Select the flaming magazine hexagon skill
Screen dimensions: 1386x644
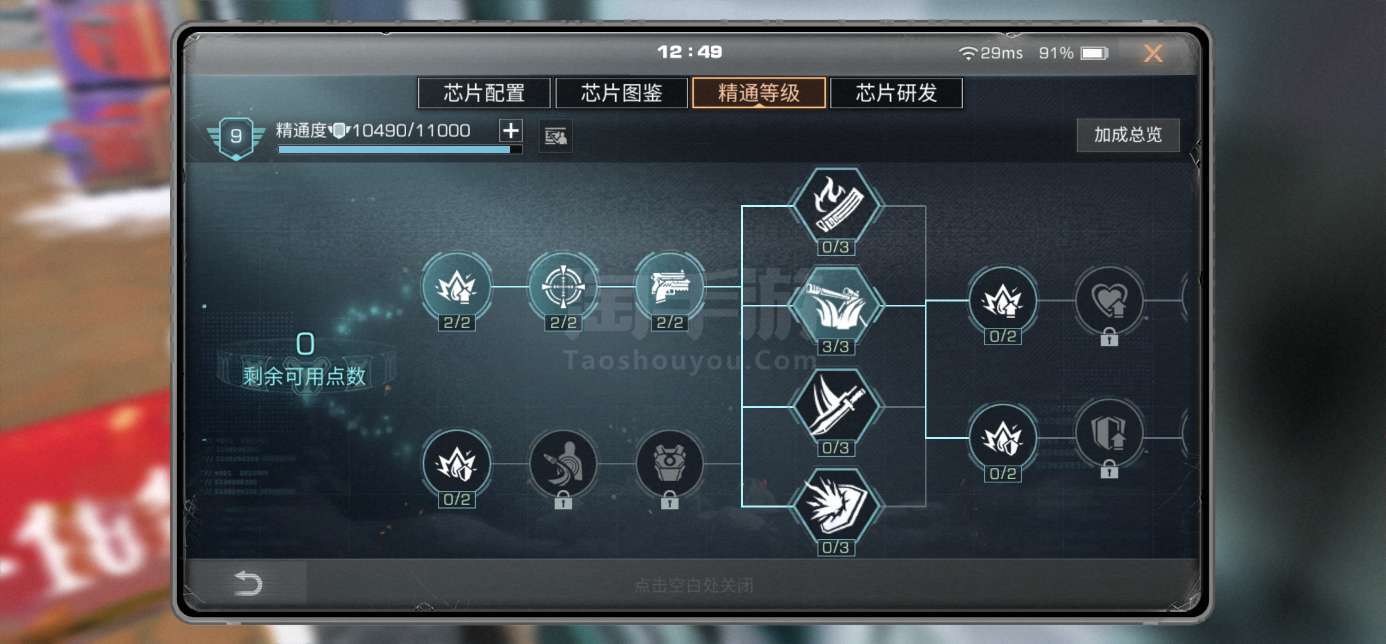point(835,205)
